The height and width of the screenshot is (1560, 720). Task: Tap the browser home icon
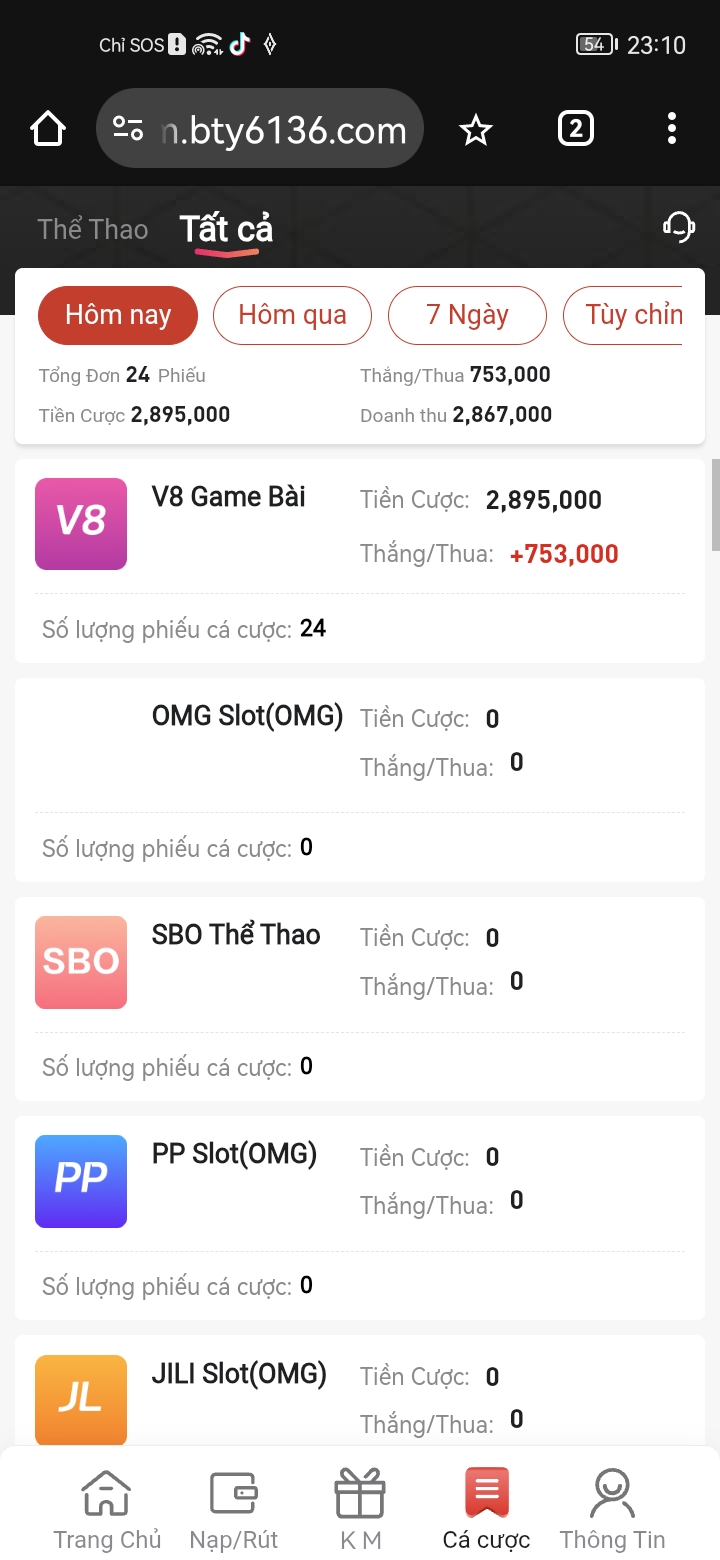click(x=48, y=130)
